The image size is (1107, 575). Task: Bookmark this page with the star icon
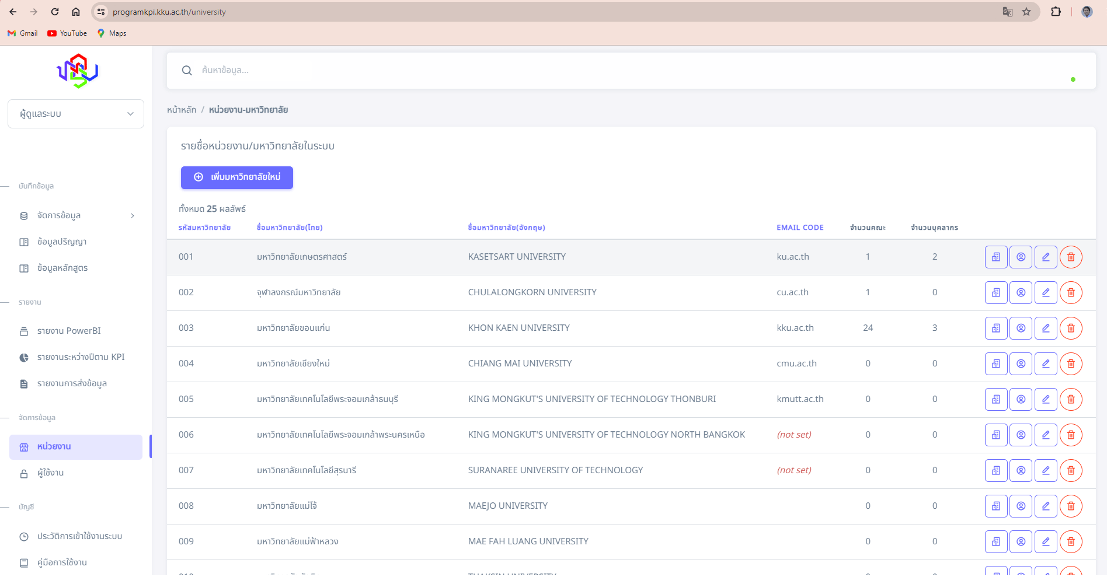(x=1026, y=12)
